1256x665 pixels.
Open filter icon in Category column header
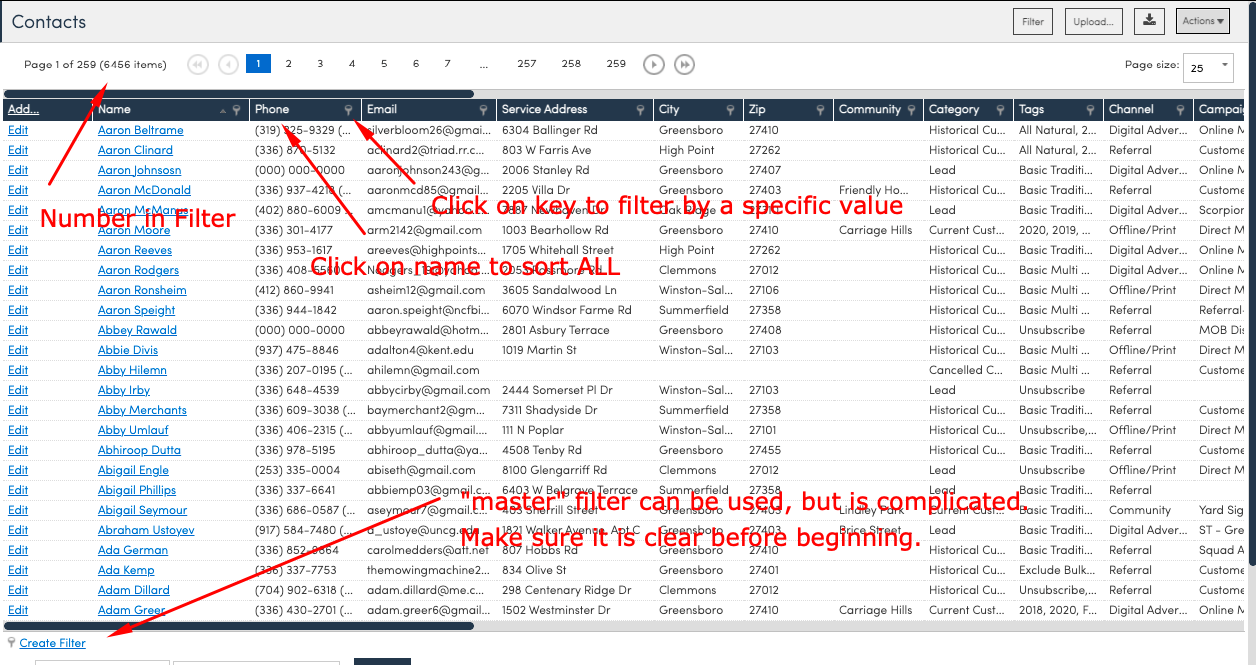pos(999,110)
